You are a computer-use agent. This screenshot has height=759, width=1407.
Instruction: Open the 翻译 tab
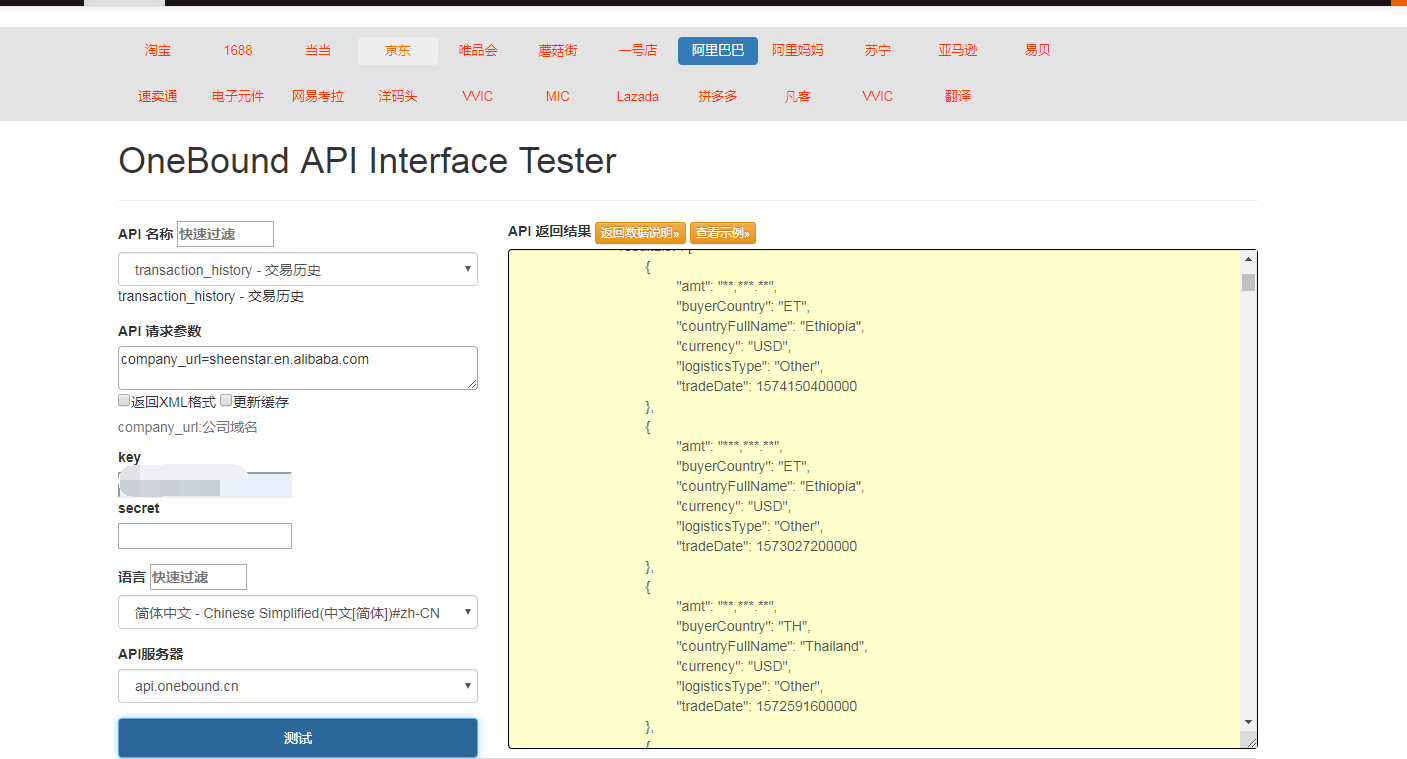pos(958,96)
